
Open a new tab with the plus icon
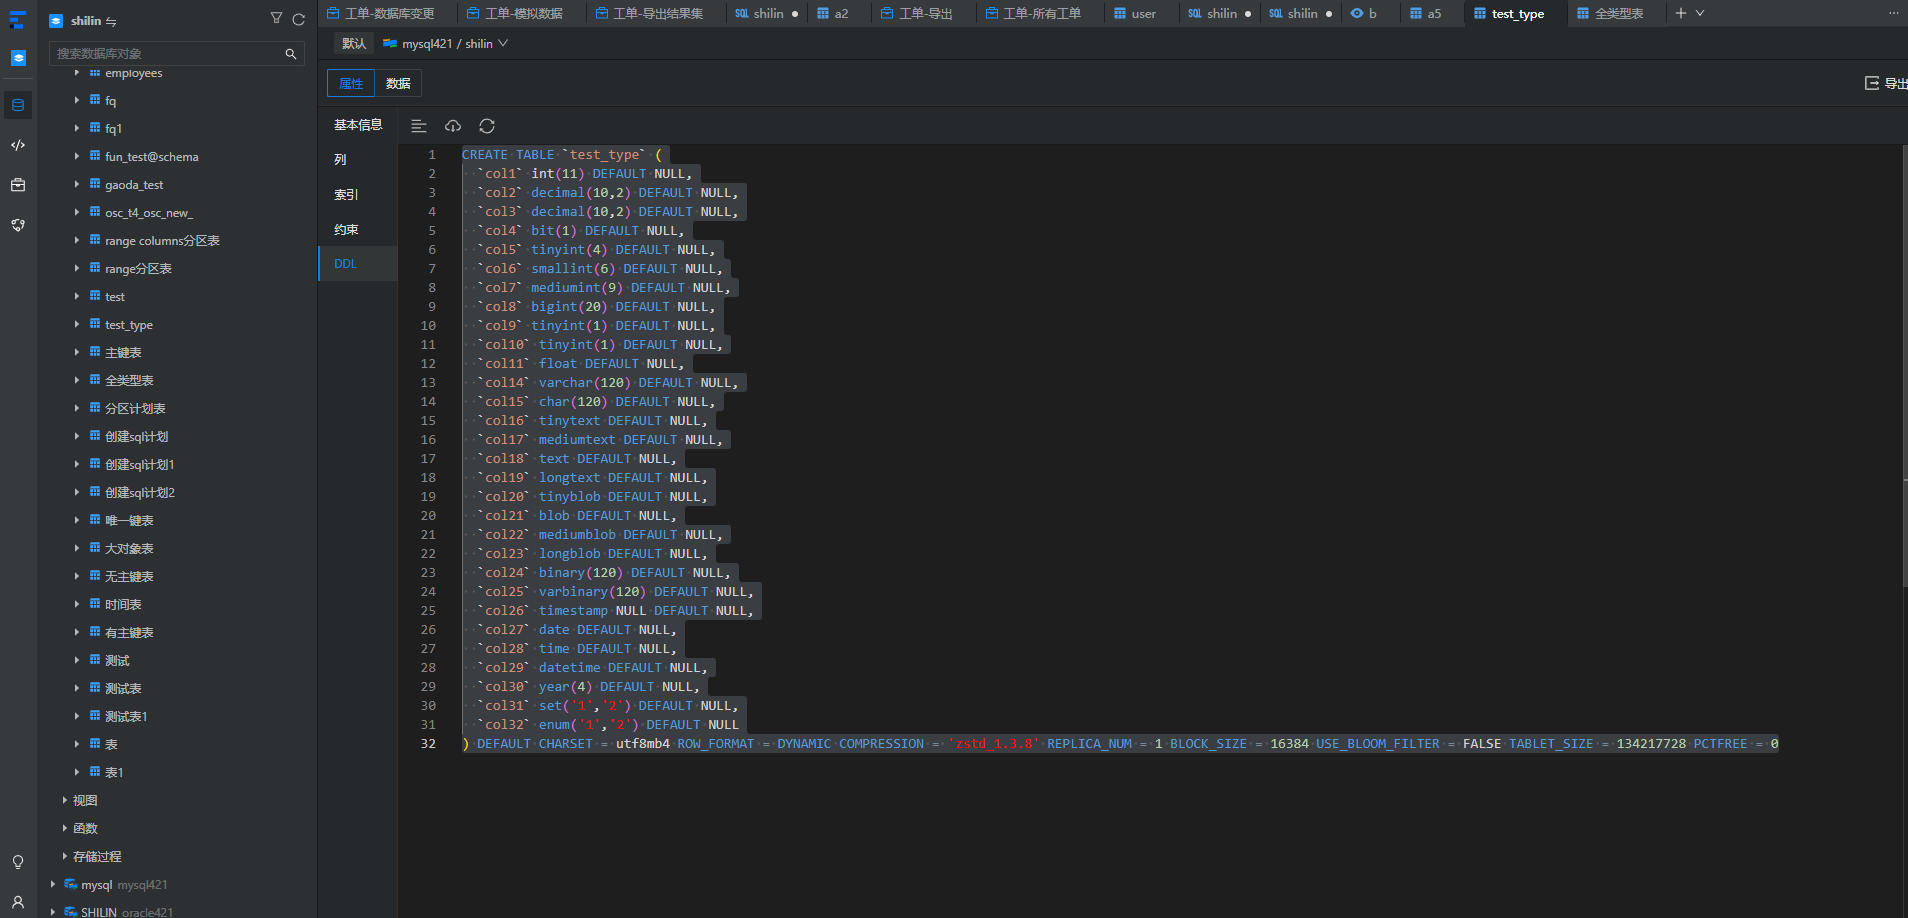coord(1680,13)
